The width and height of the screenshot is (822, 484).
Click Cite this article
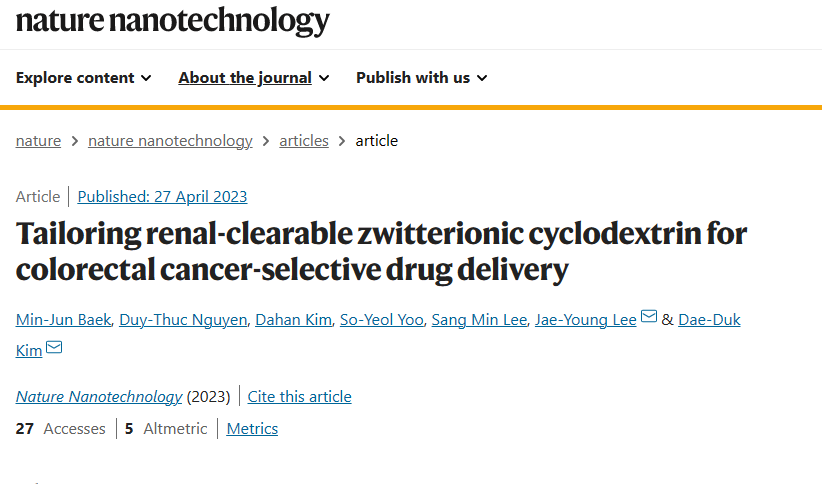(x=299, y=396)
